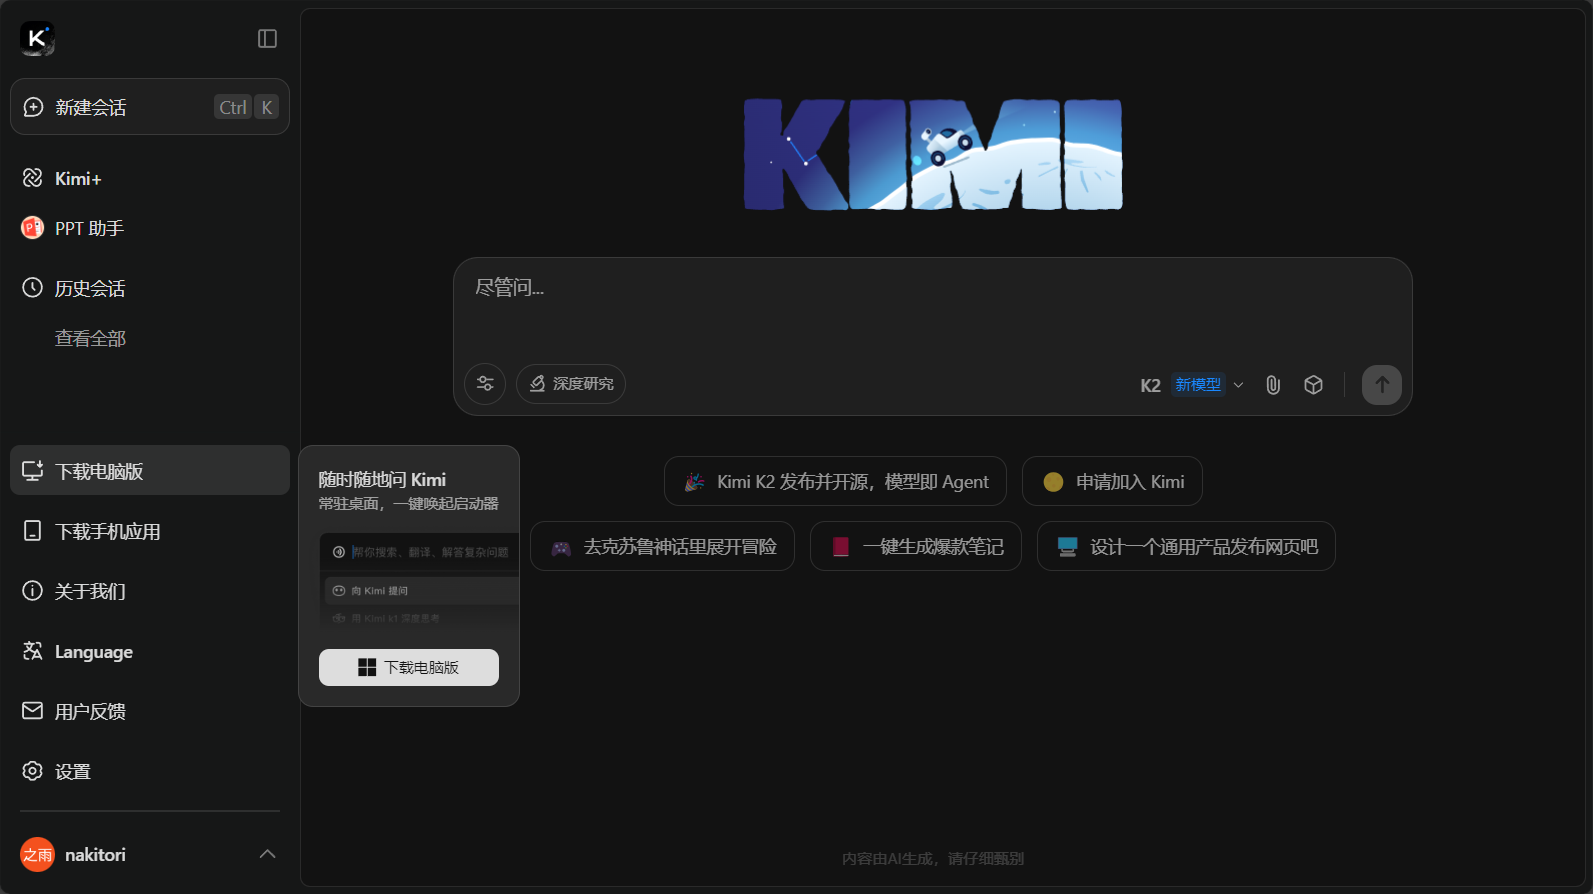Open 关于我们 about page
This screenshot has width=1593, height=894.
click(150, 591)
